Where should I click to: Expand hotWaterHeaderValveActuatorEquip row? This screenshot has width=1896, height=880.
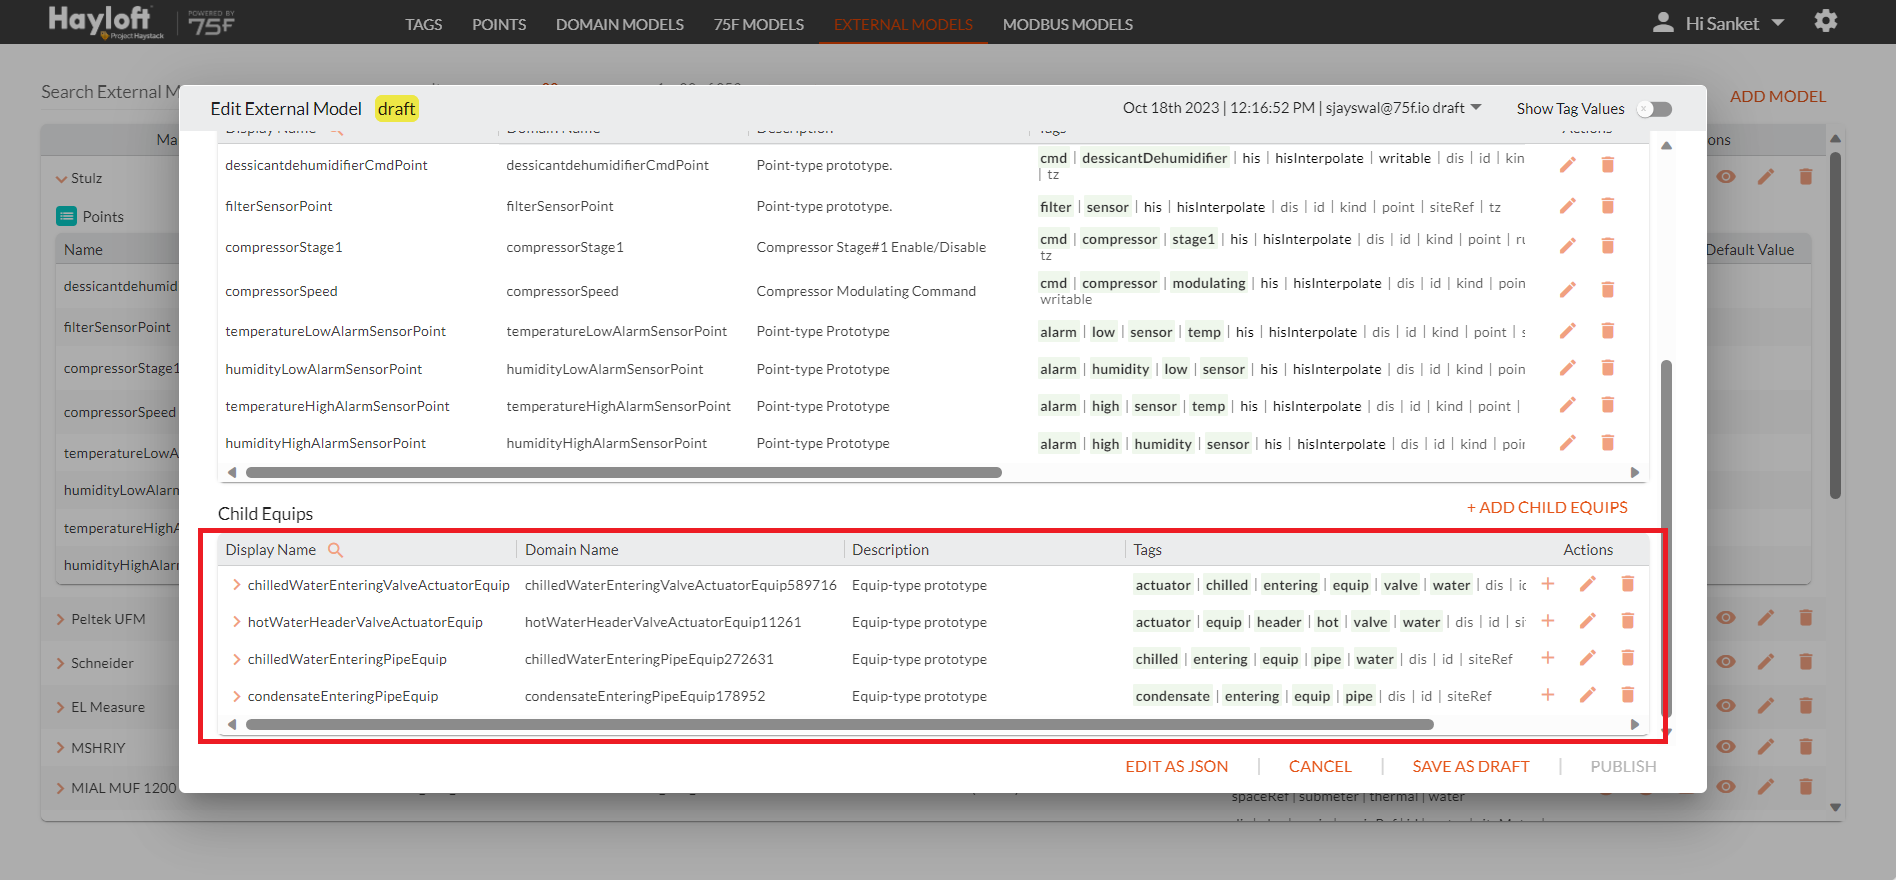[236, 621]
